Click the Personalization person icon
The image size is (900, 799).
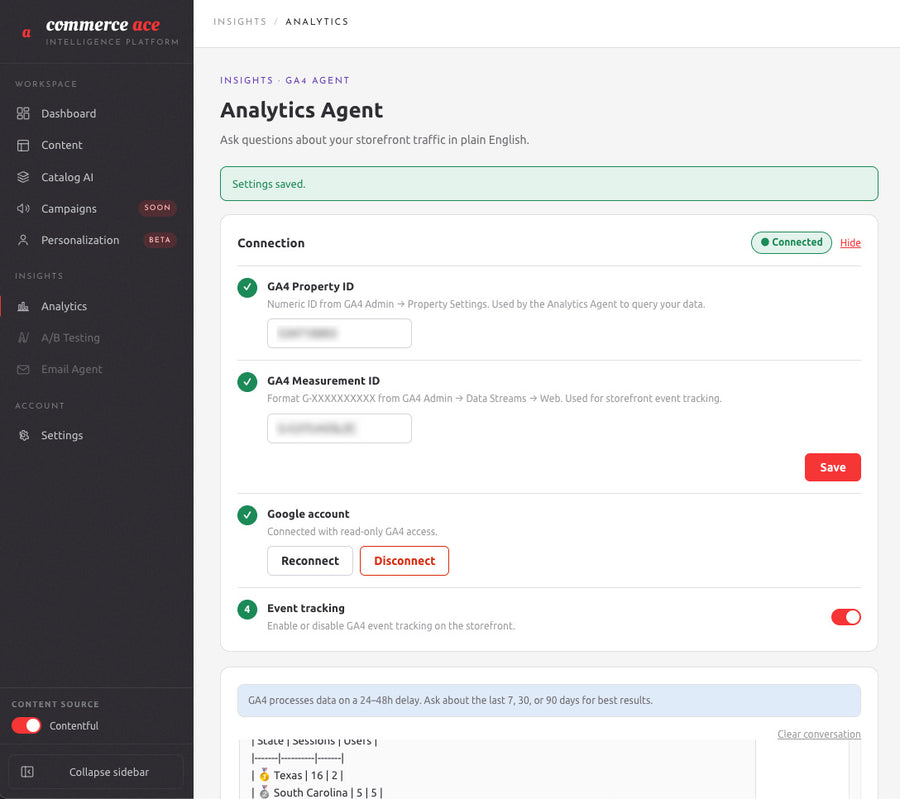[23, 240]
